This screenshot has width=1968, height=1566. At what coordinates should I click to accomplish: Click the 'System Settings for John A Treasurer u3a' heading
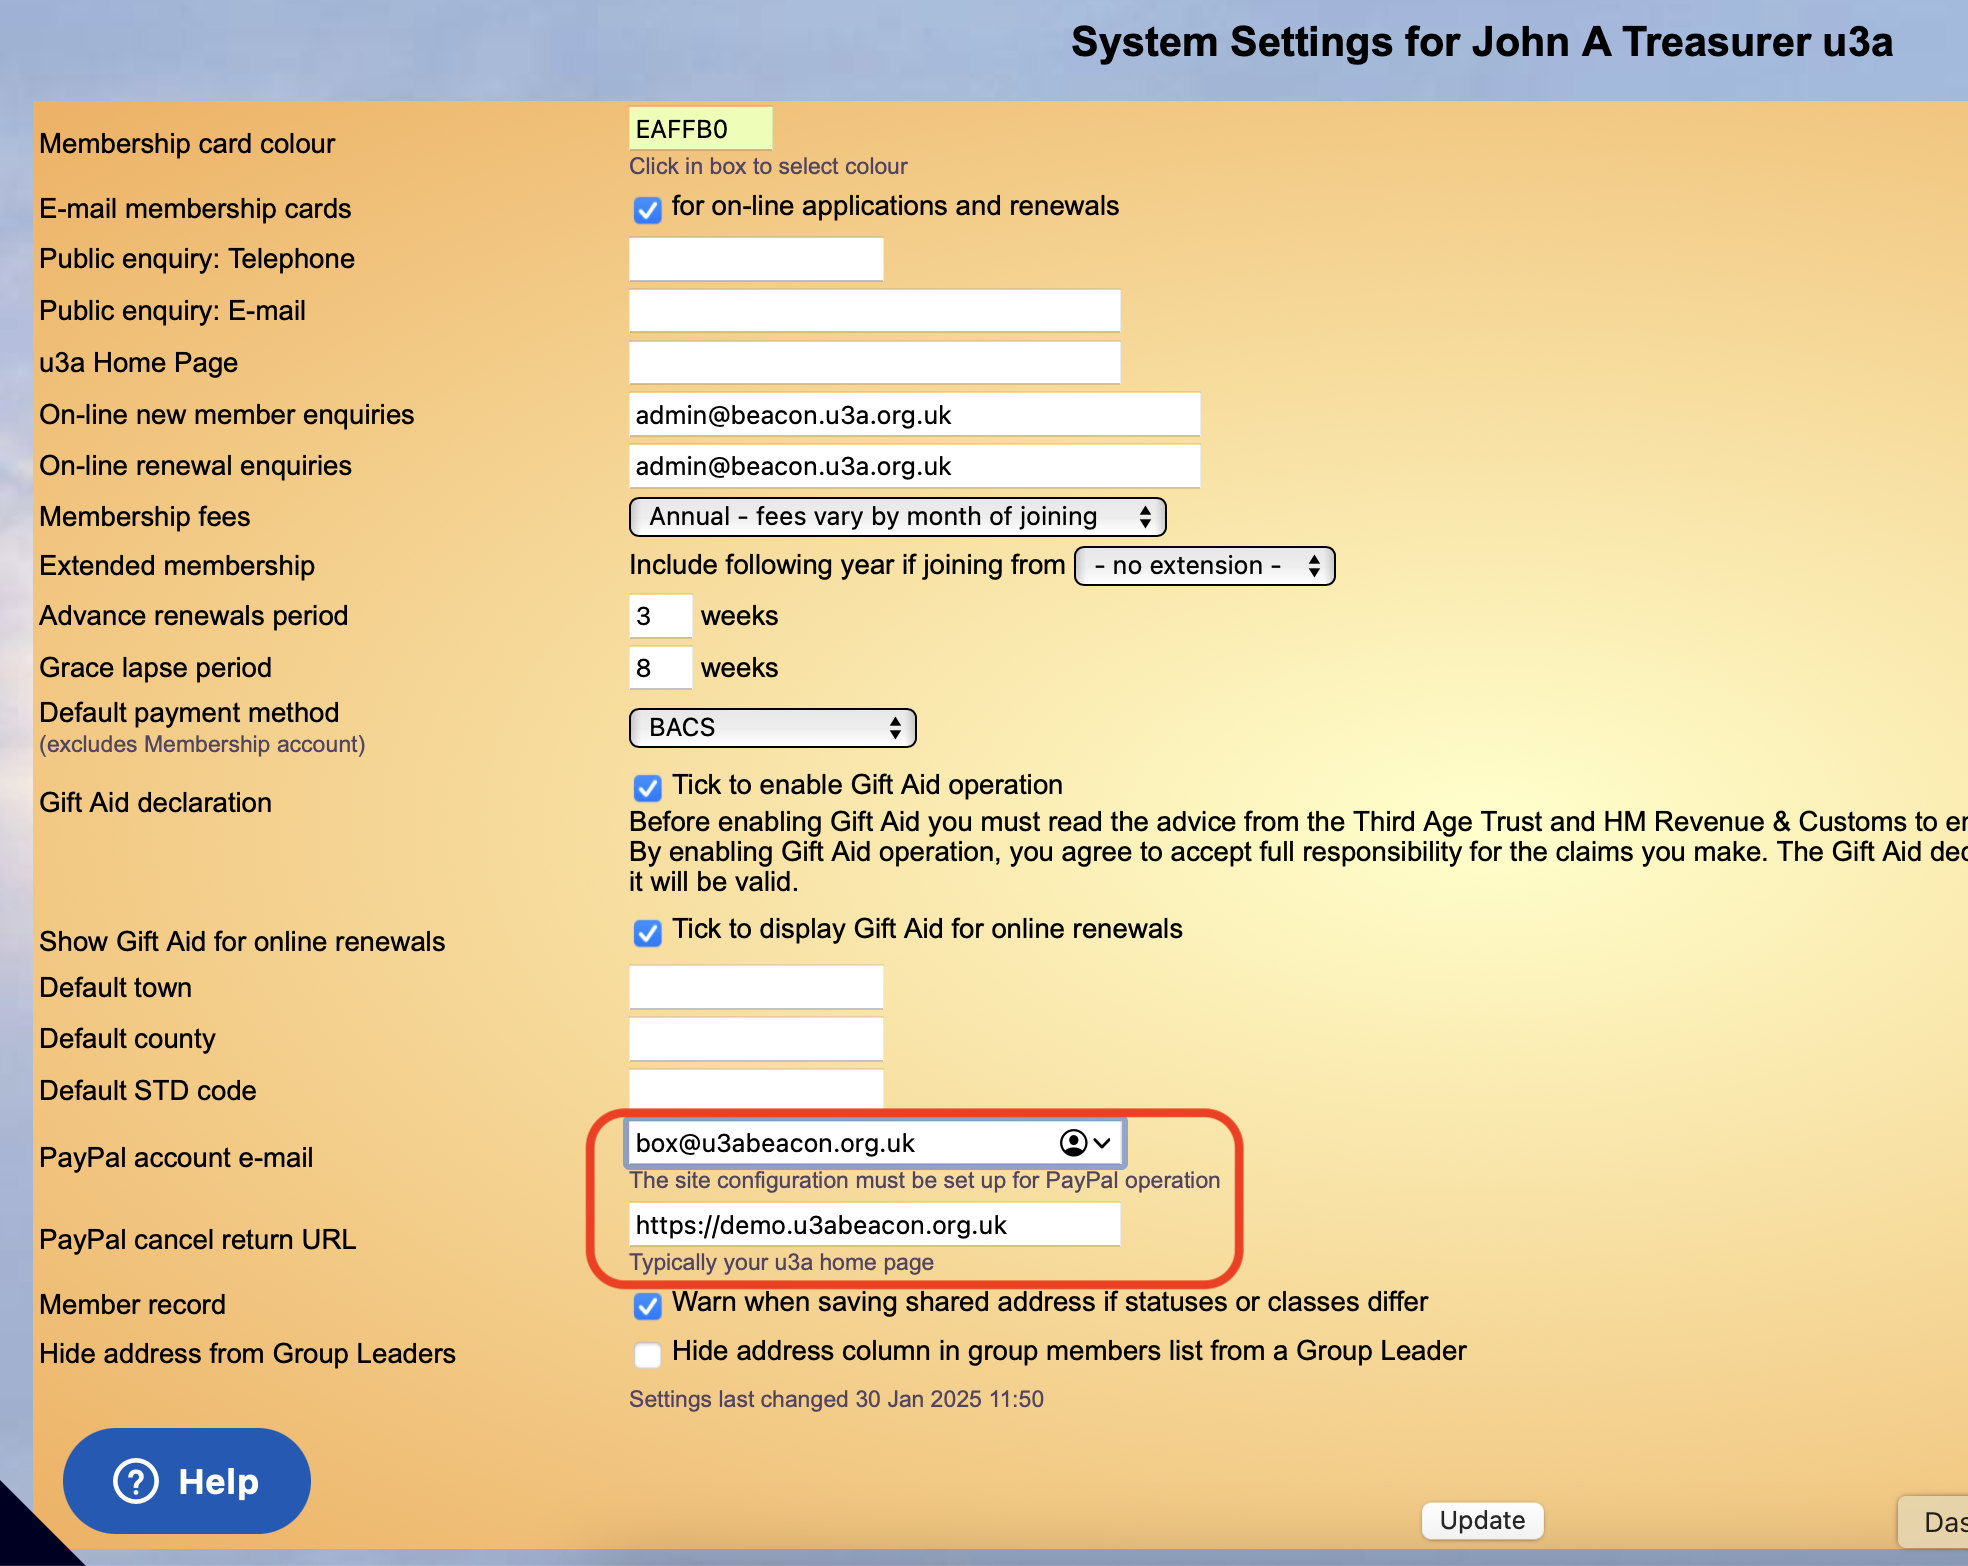1482,42
